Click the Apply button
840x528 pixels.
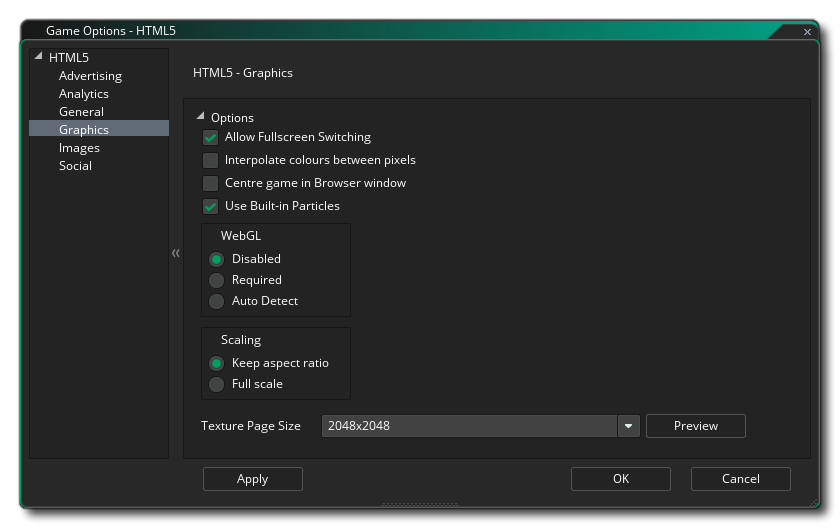pyautogui.click(x=252, y=479)
